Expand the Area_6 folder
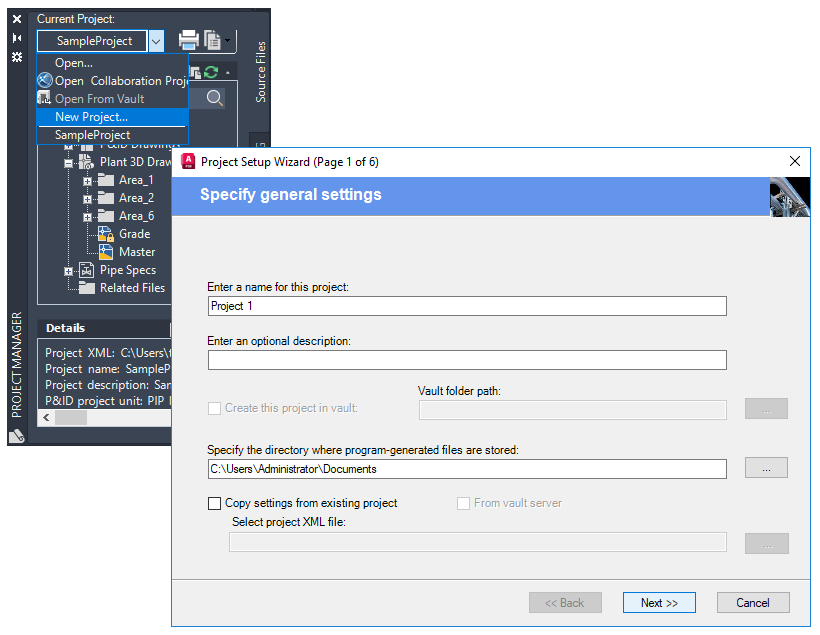This screenshot has width=820, height=635. pyautogui.click(x=87, y=217)
